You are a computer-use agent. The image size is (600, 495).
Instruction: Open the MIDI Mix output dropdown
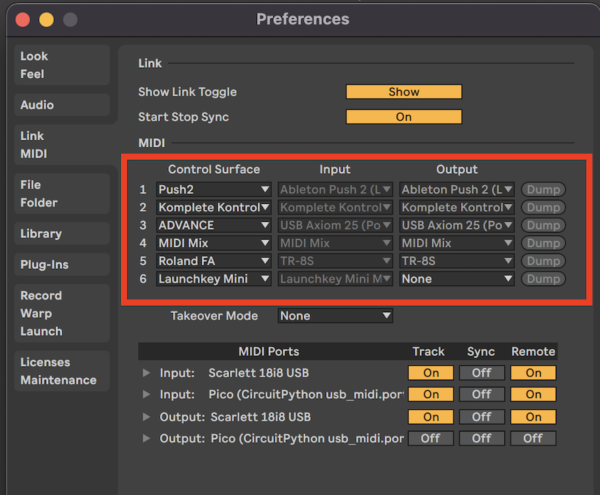tap(457, 243)
